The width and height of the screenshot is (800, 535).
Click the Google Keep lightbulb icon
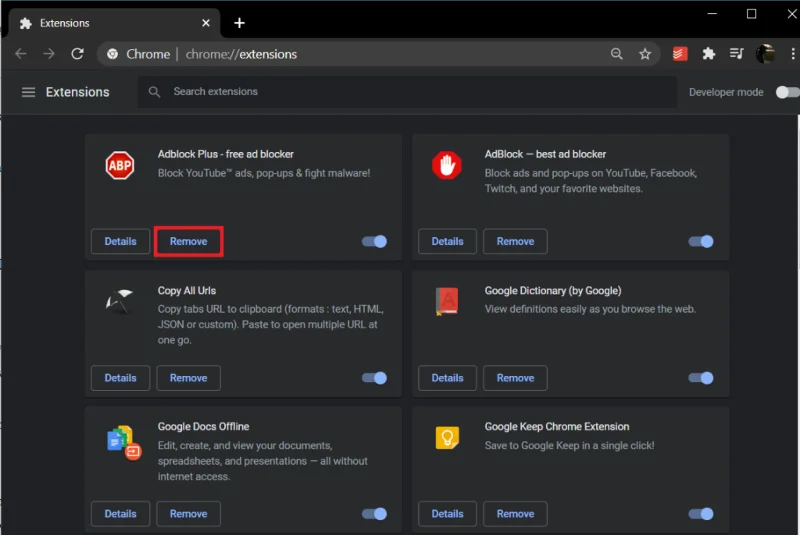click(x=447, y=438)
